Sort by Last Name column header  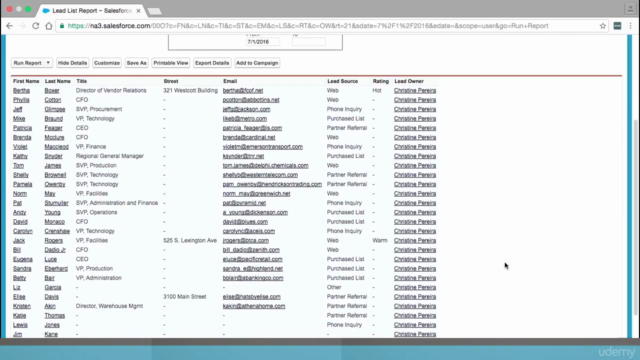58,81
